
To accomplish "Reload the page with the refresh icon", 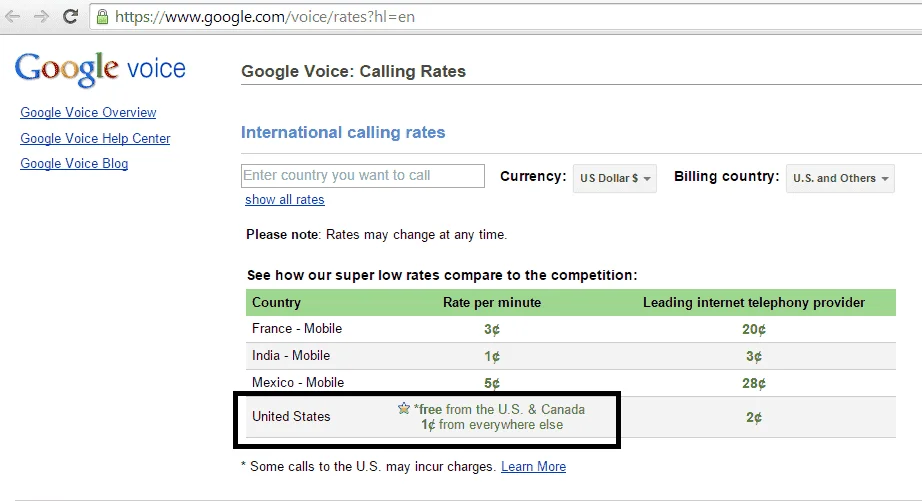I will pos(71,16).
